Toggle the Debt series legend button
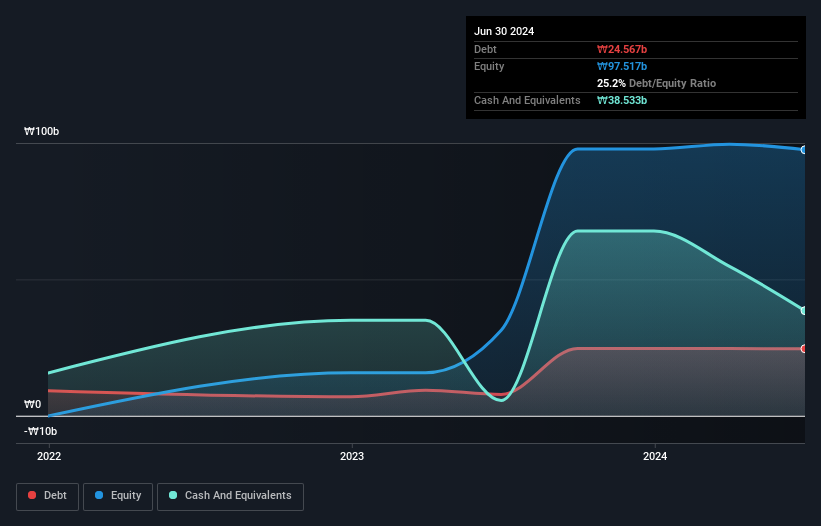Image resolution: width=821 pixels, height=526 pixels. (47, 496)
